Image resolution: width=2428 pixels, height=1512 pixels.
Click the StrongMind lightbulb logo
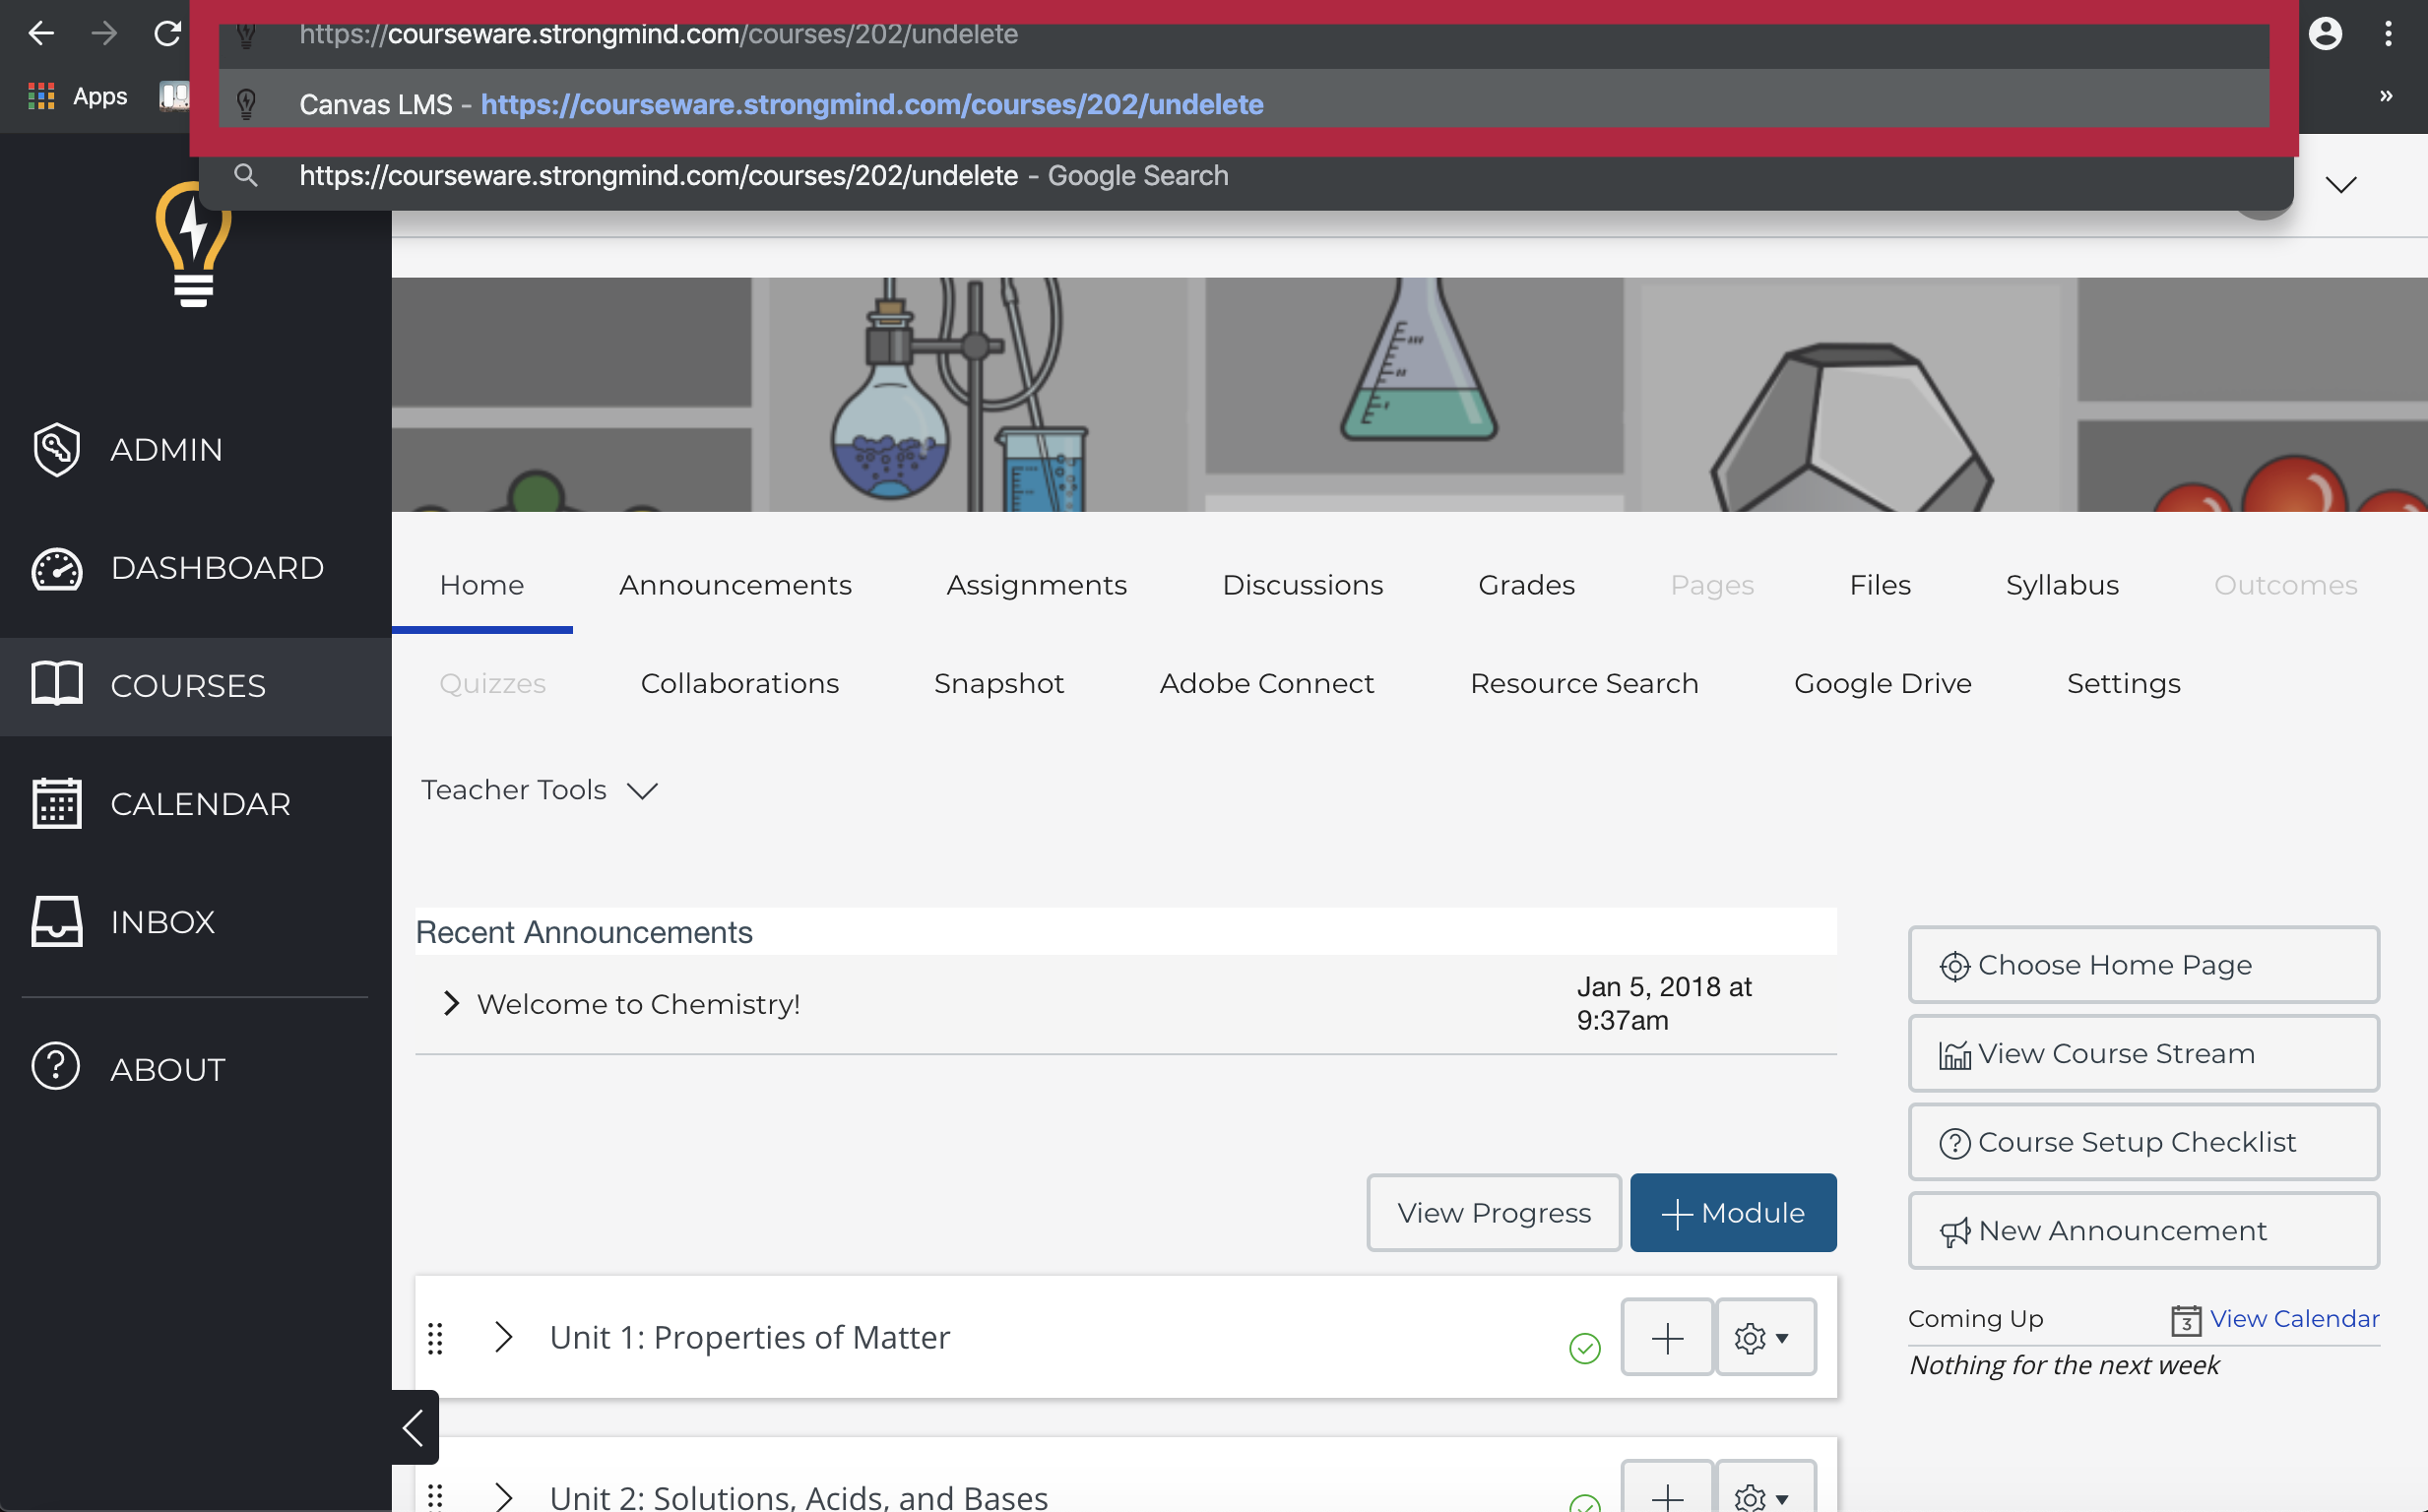point(194,244)
